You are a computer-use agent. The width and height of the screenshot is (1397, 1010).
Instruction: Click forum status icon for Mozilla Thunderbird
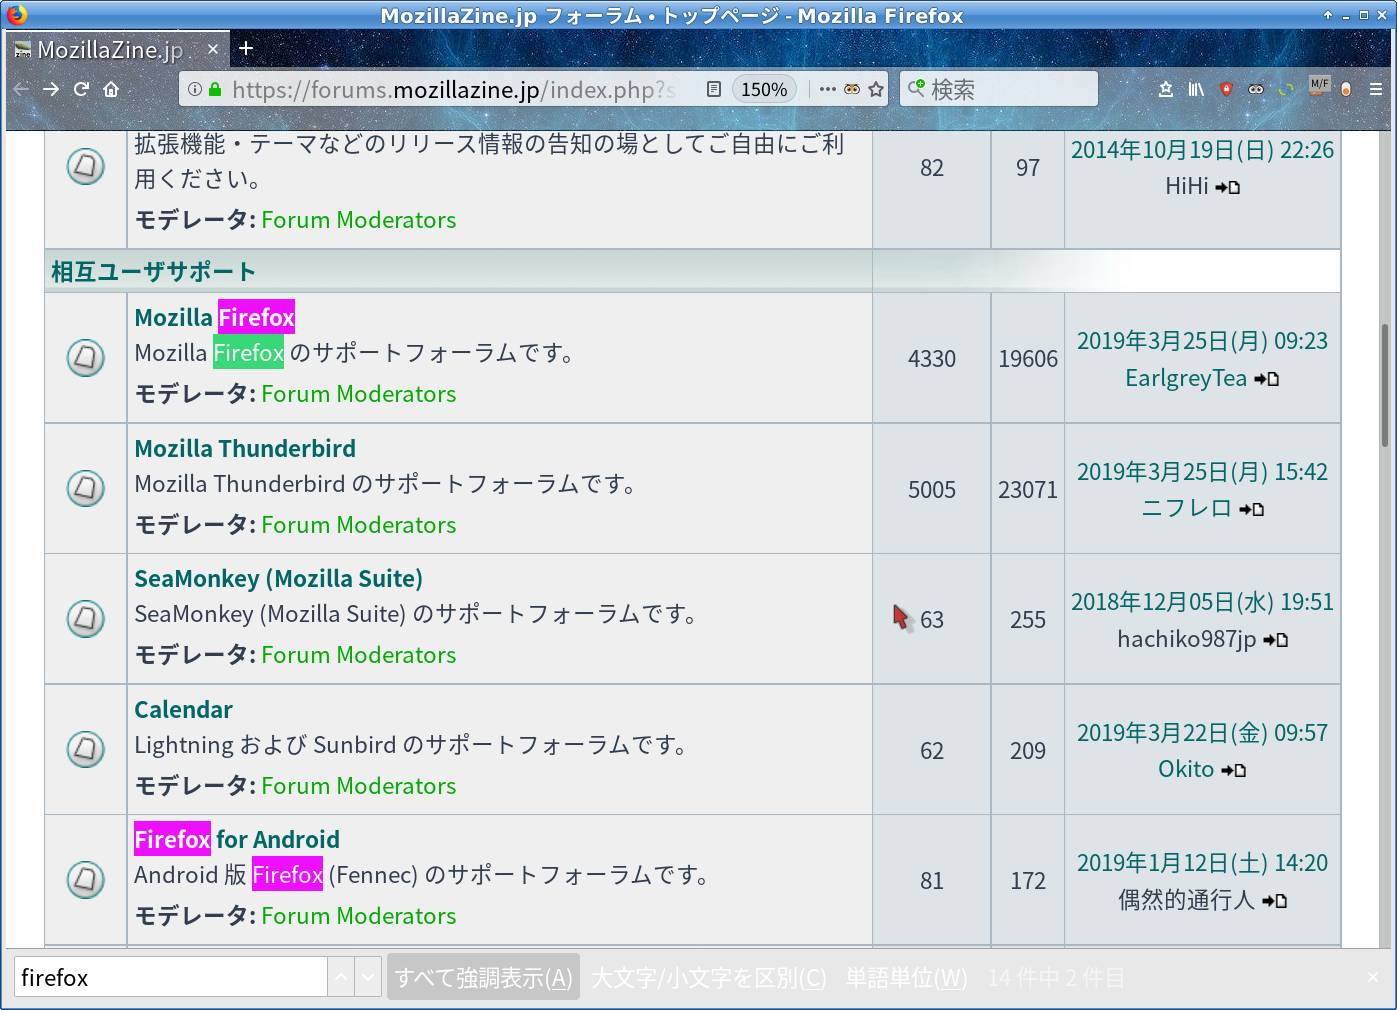86,488
